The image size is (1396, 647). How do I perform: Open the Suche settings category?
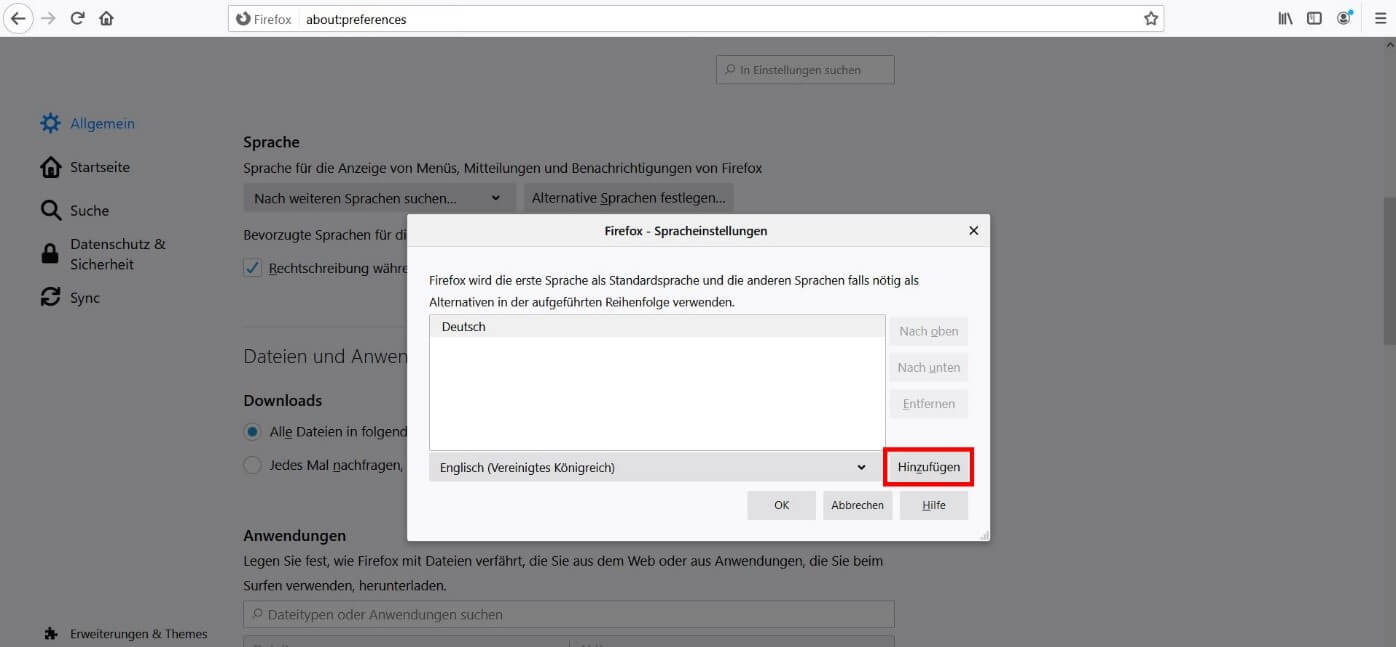(89, 211)
